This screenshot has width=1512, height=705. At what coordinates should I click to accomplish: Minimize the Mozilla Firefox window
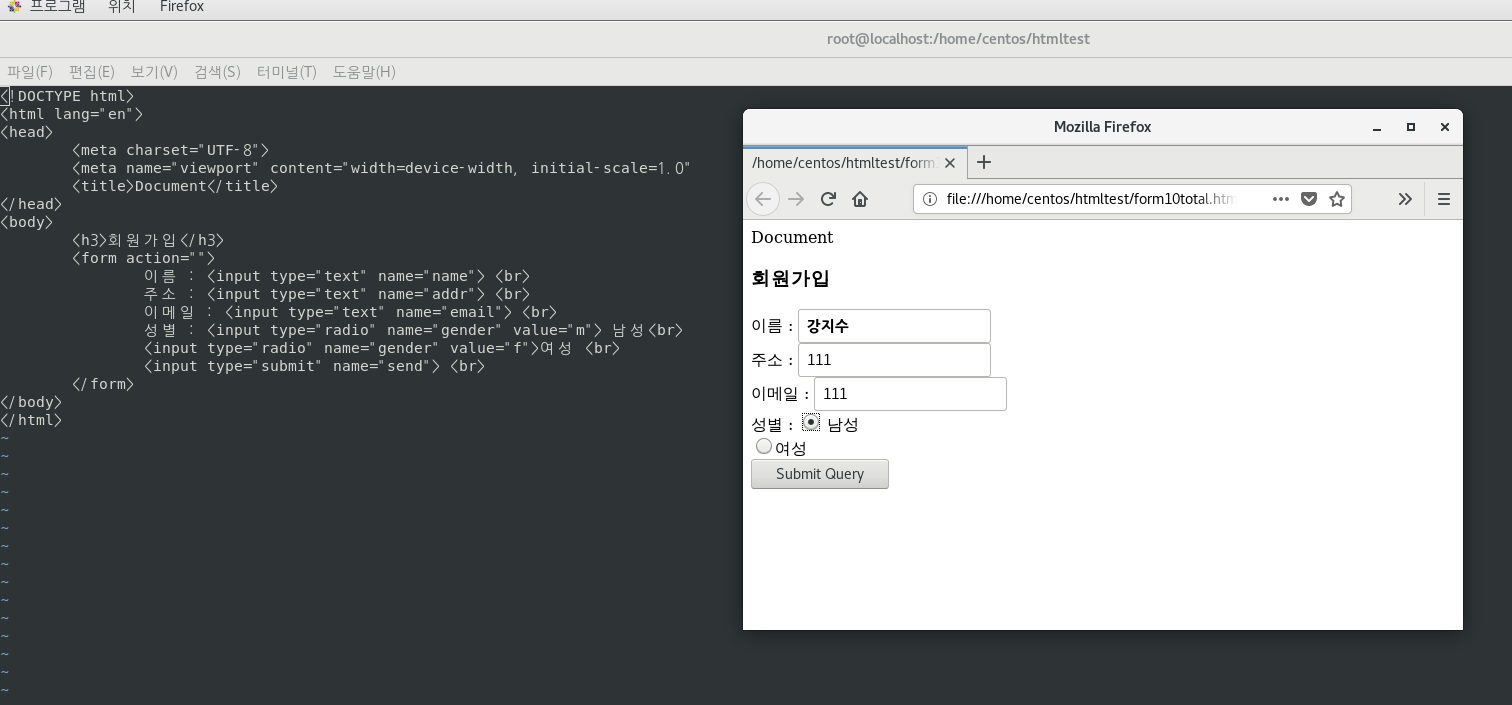(1377, 127)
